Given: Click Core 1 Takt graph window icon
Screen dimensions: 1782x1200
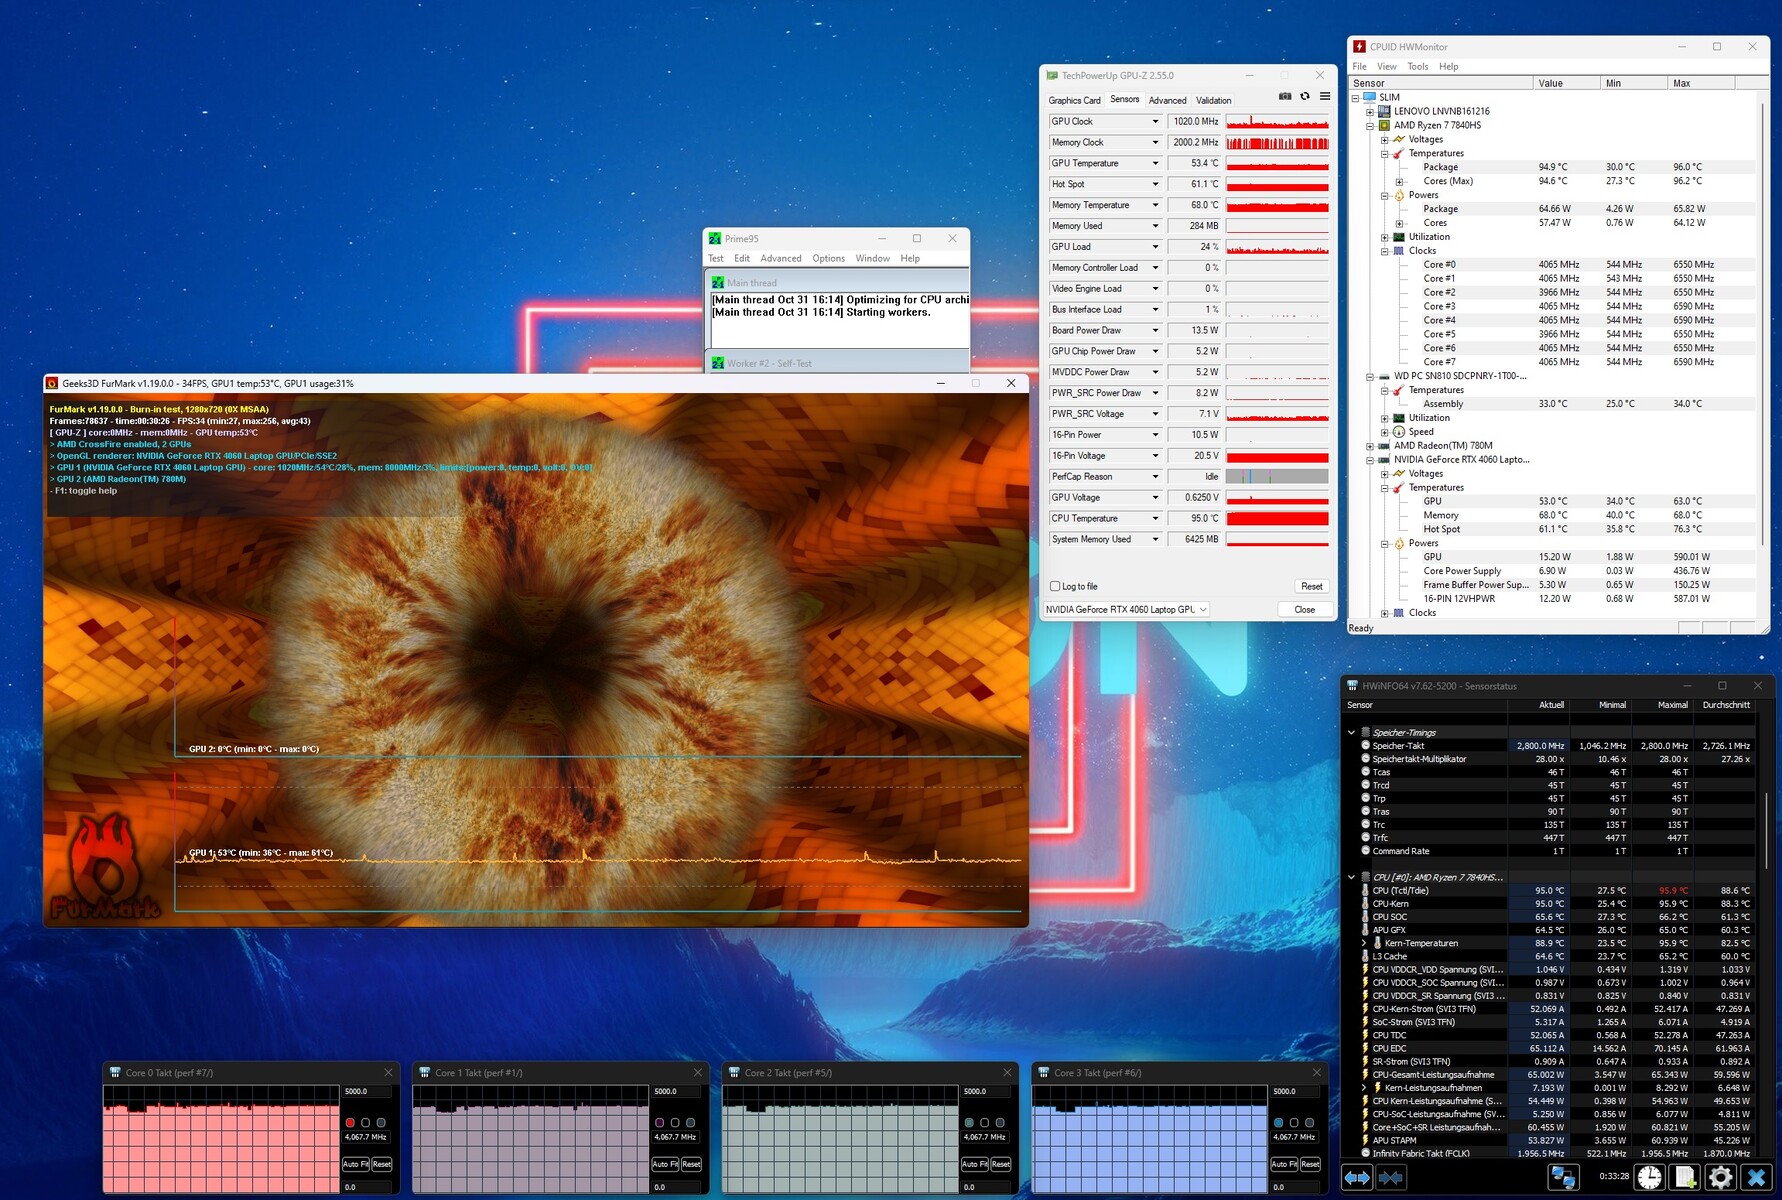Looking at the screenshot, I should tap(424, 1072).
